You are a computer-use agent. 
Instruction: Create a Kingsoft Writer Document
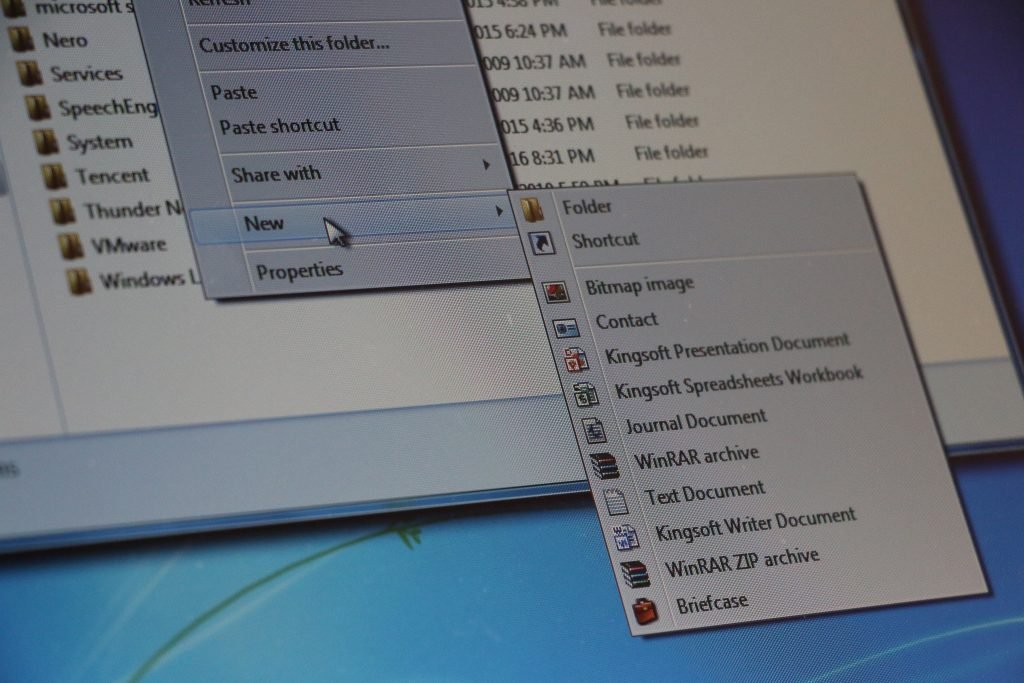755,523
